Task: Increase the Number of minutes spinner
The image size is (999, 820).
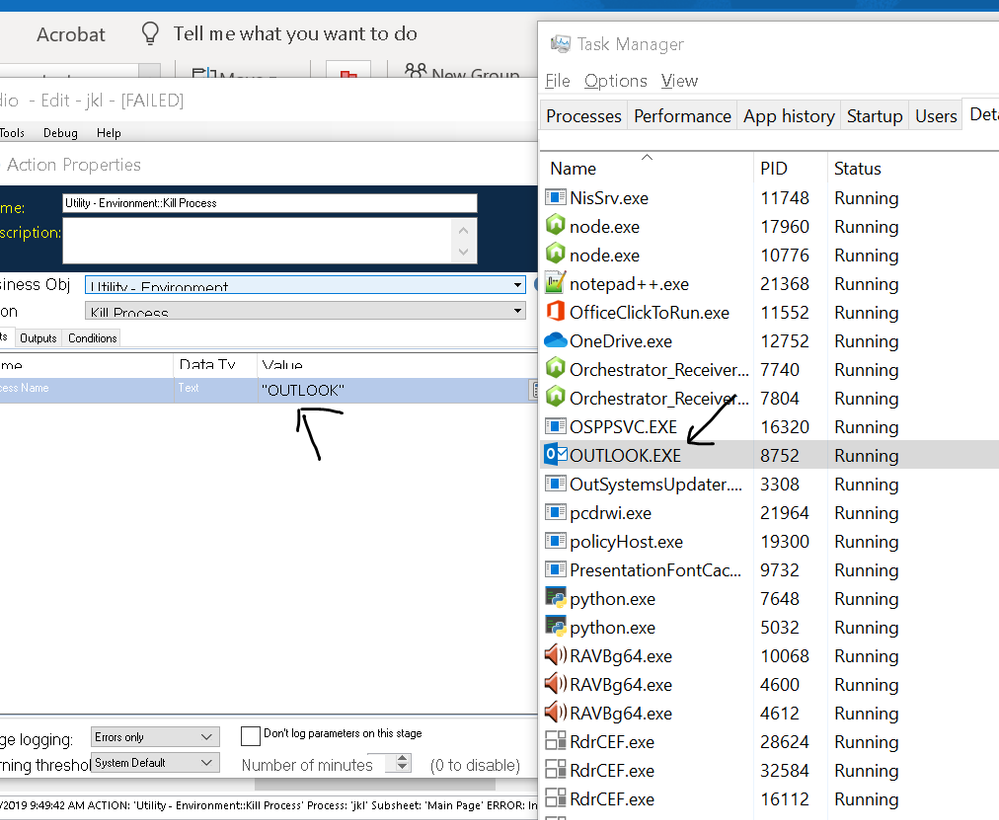Action: [402, 758]
